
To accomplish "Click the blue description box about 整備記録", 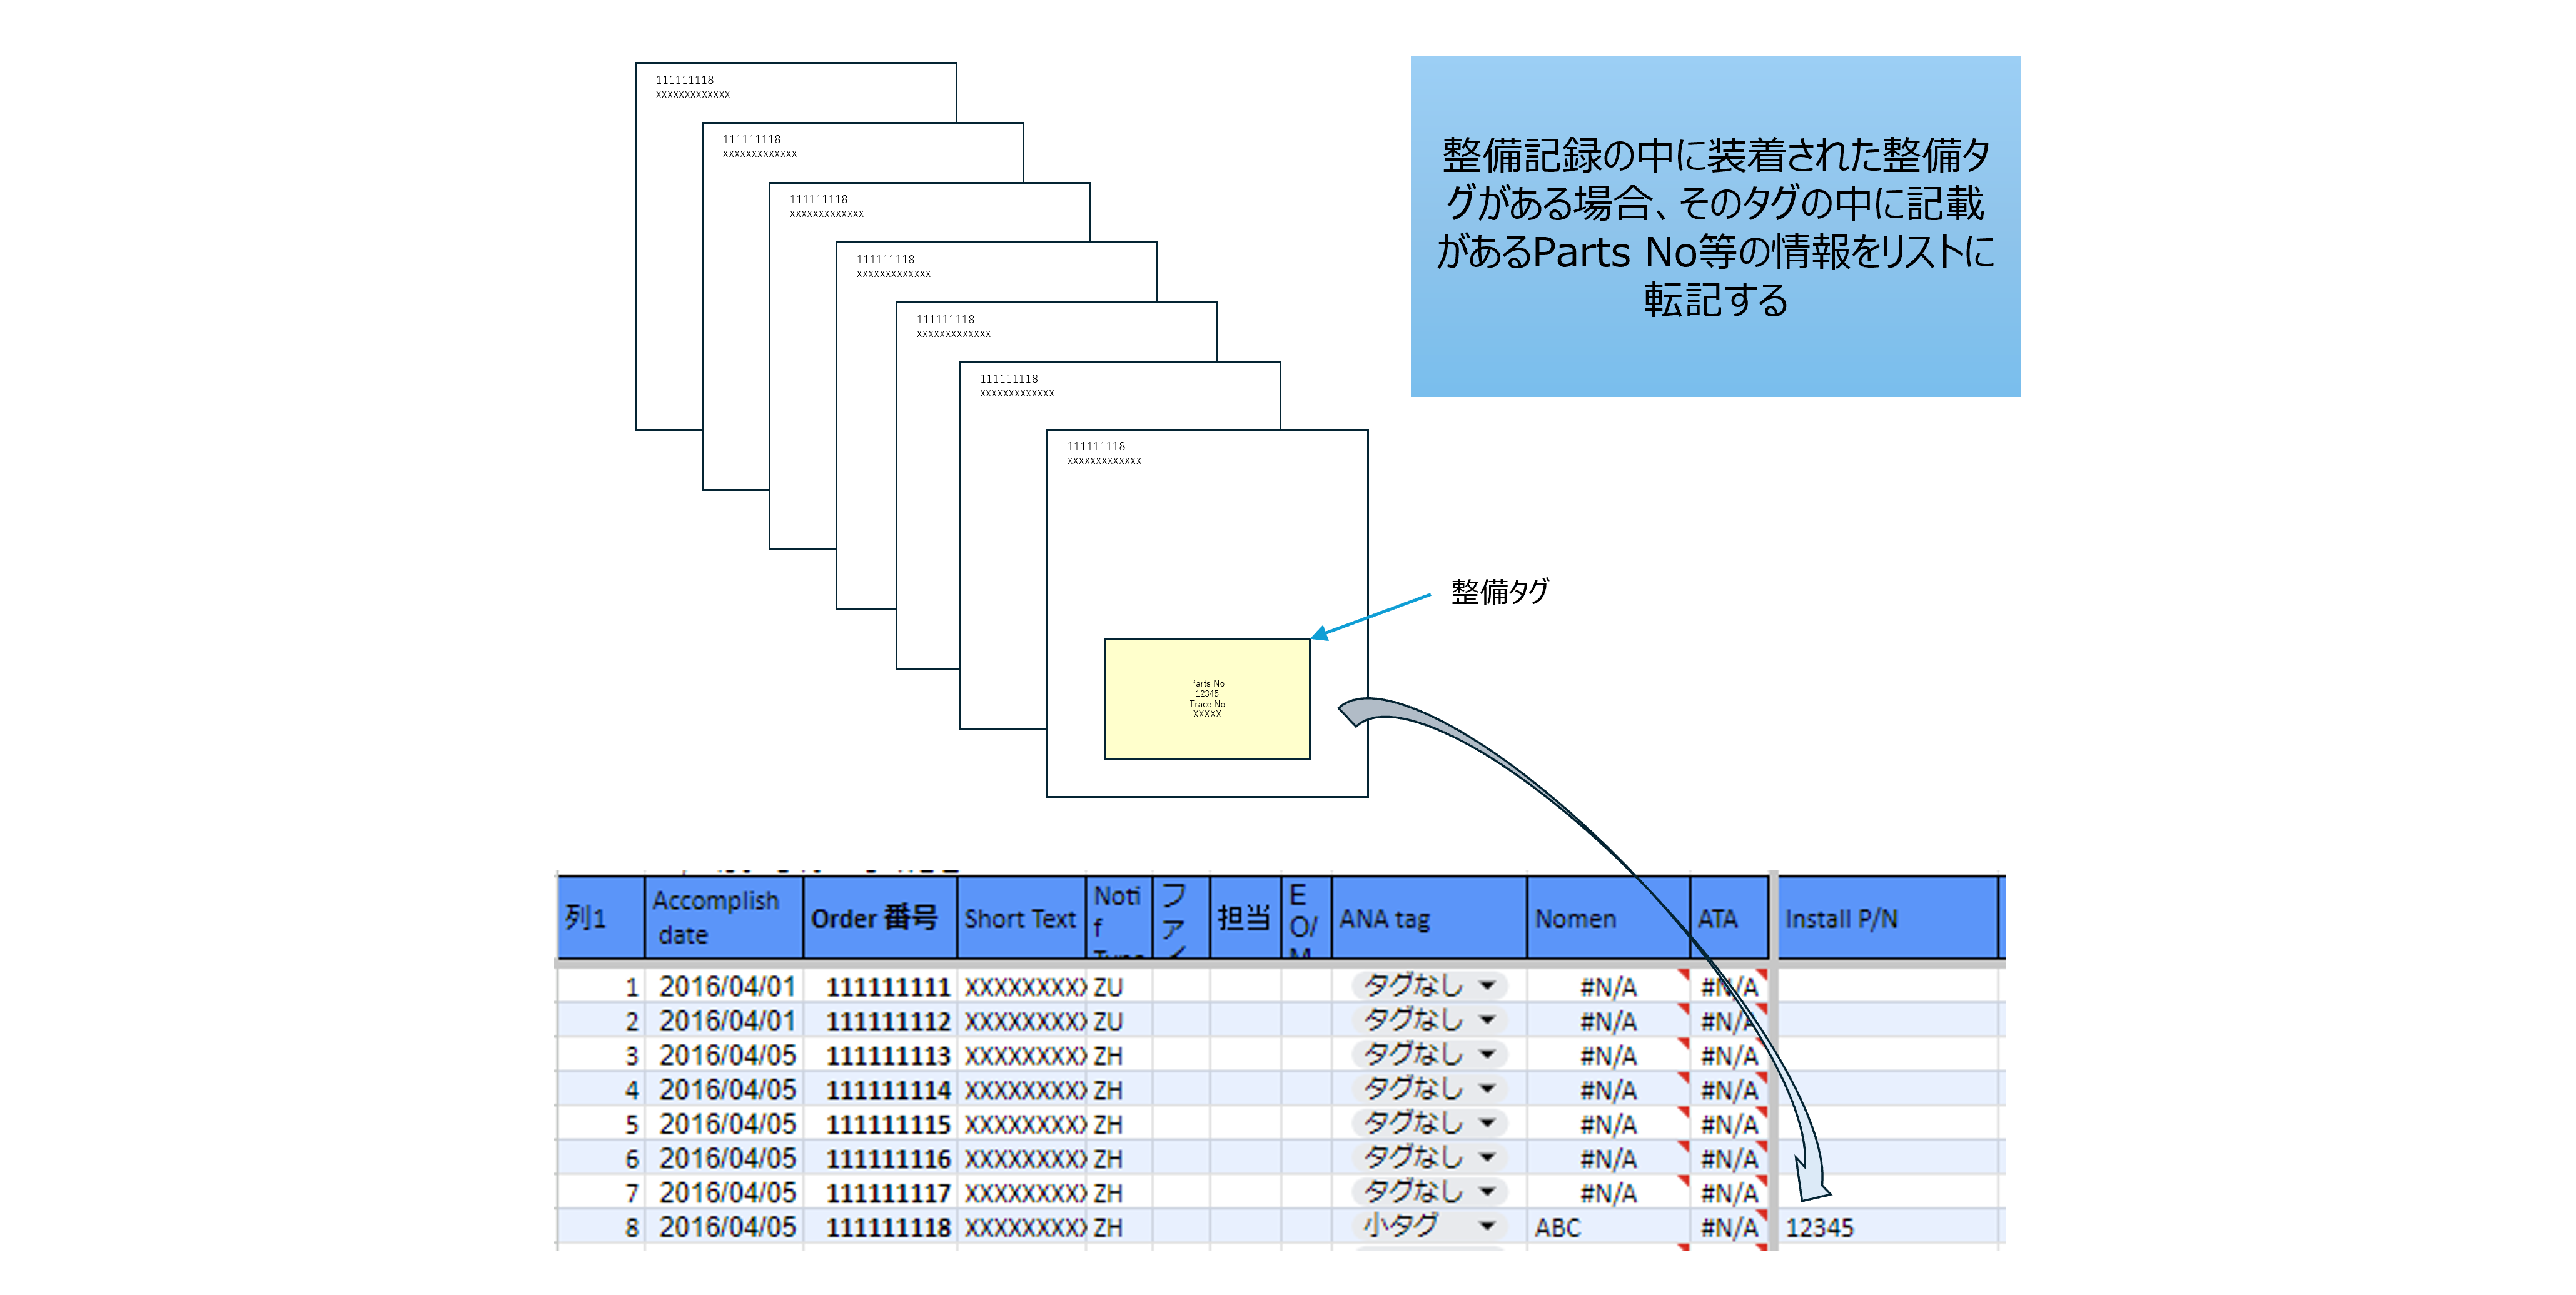I will click(x=1715, y=227).
